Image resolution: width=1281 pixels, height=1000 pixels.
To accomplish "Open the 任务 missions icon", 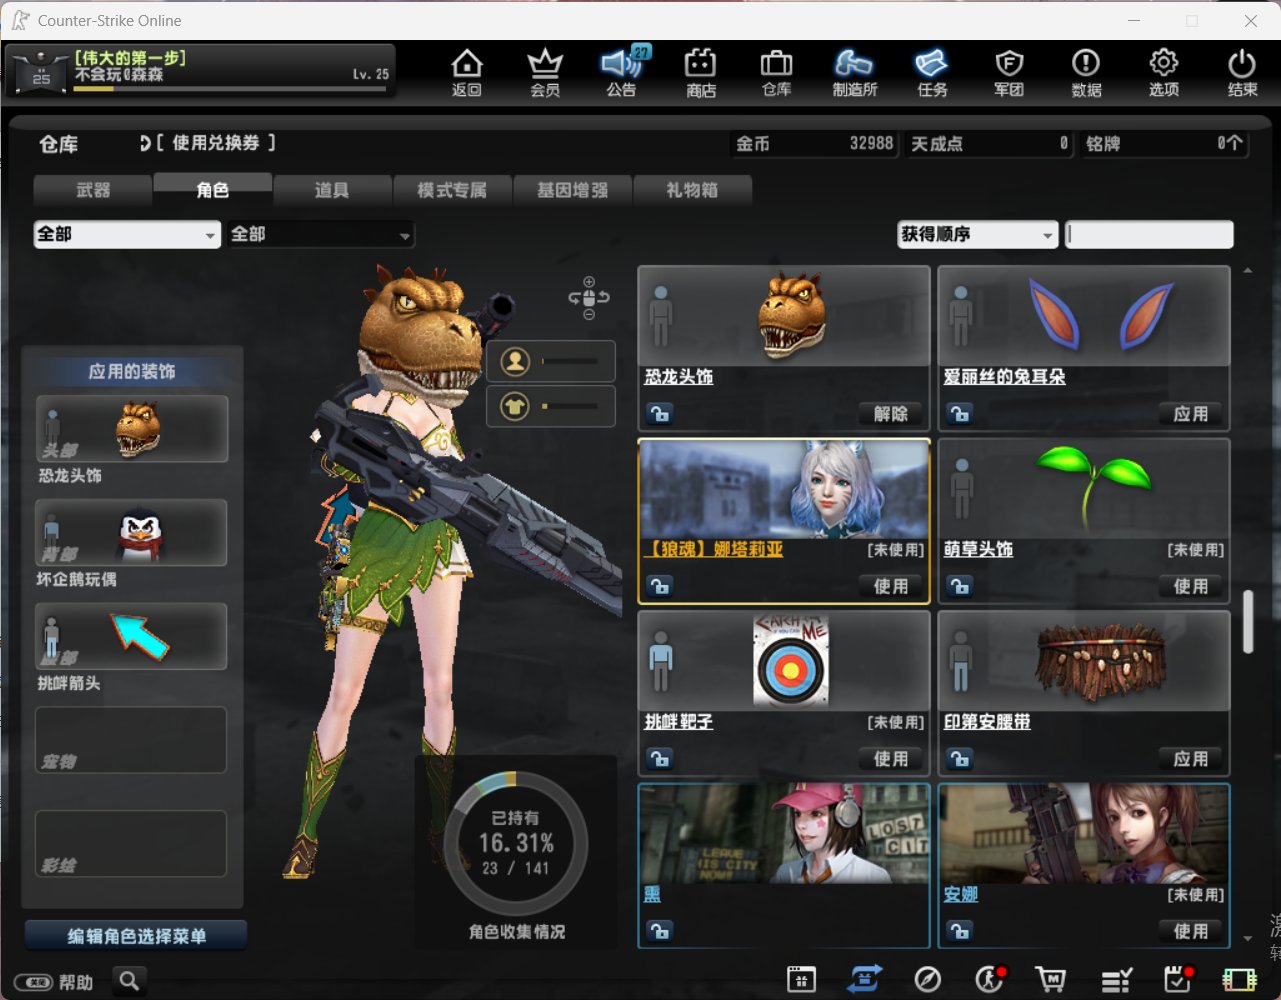I will [931, 72].
